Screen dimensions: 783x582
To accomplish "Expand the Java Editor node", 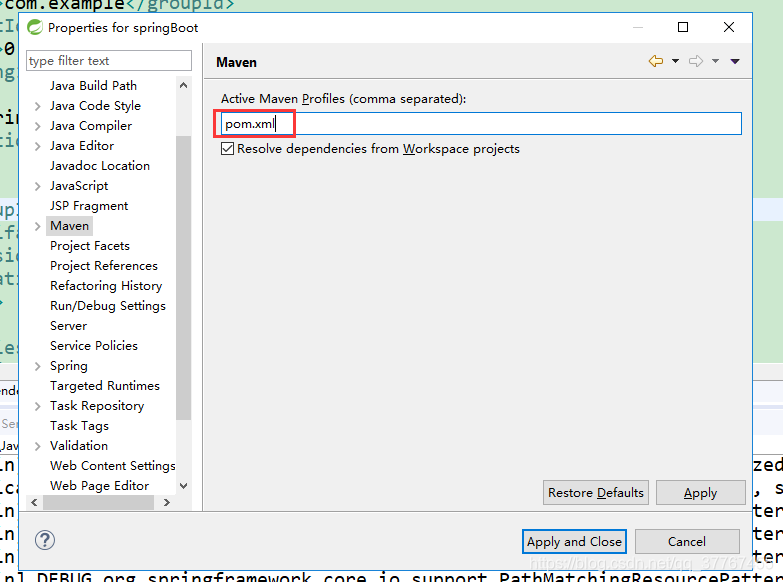I will pos(37,146).
